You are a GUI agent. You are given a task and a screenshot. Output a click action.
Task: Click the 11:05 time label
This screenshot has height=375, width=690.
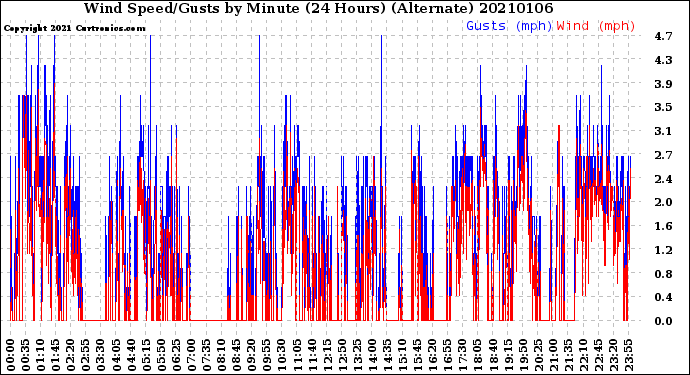click(x=297, y=355)
